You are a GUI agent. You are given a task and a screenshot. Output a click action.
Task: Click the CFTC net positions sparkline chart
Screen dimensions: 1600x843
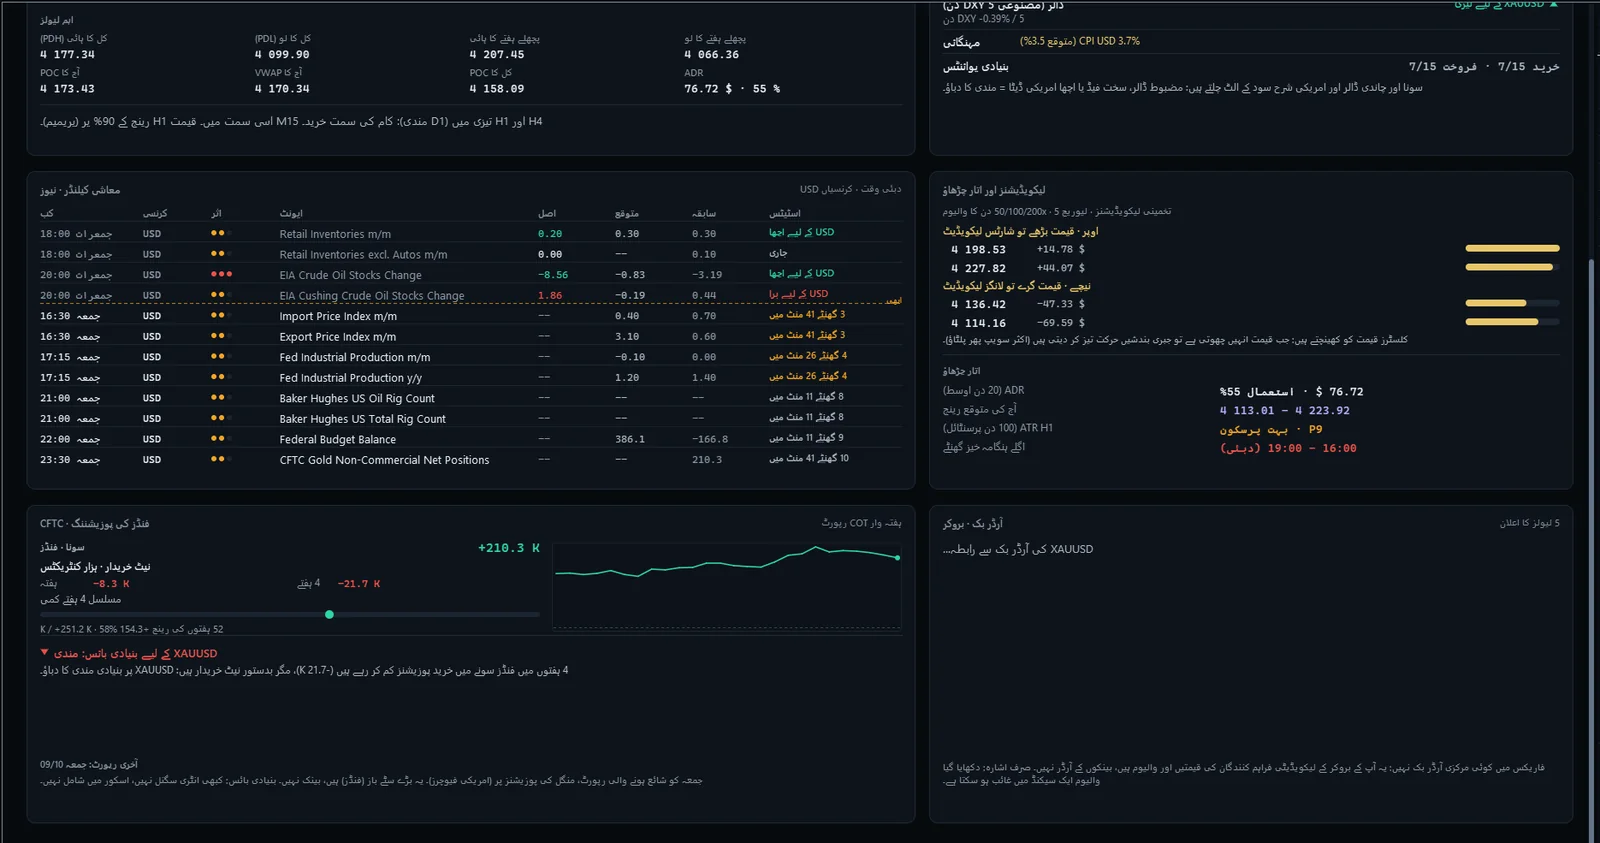pos(727,585)
